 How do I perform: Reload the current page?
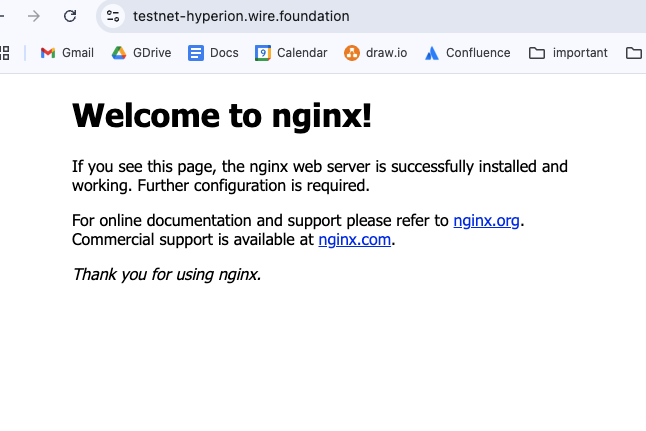(70, 16)
